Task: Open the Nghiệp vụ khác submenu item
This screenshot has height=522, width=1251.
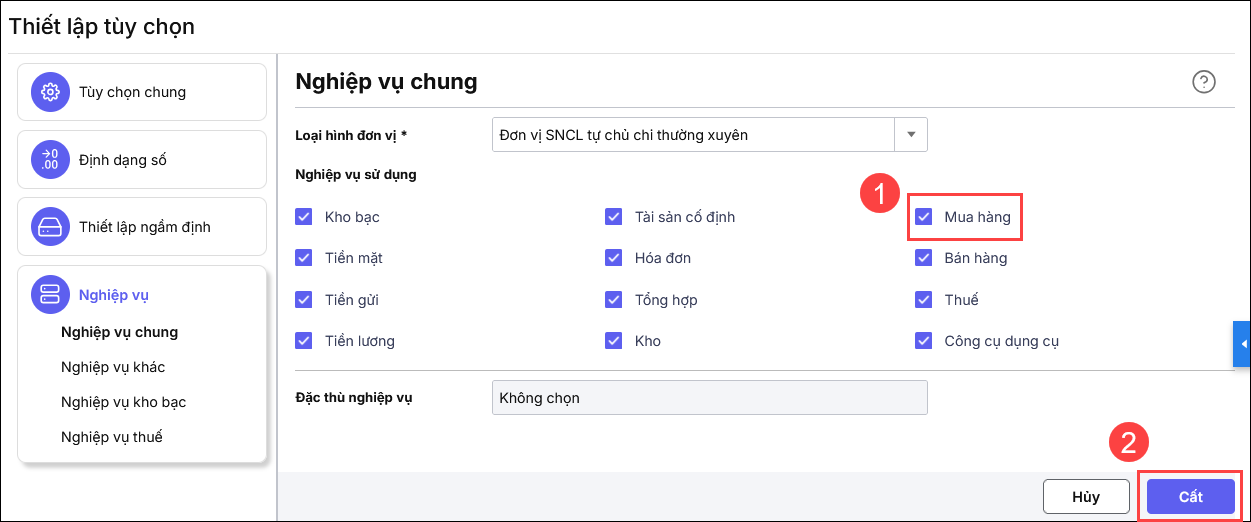Action: pyautogui.click(x=113, y=367)
